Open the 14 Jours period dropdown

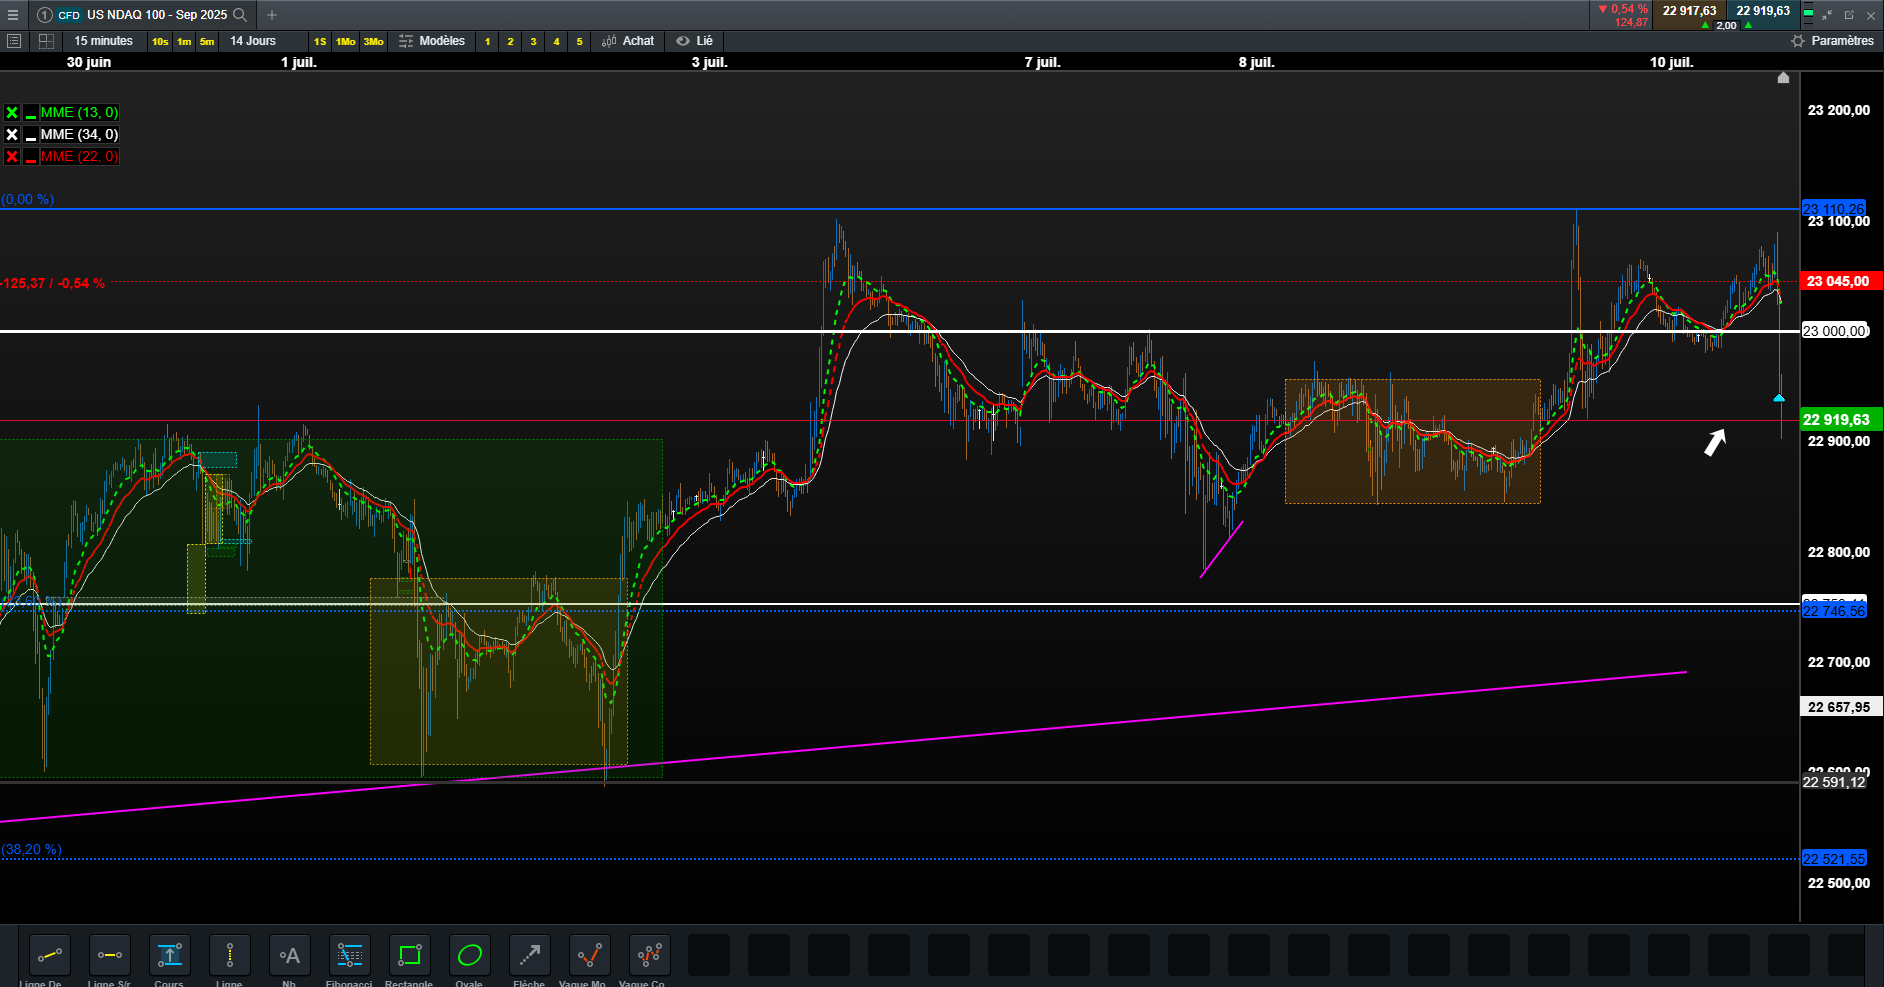pyautogui.click(x=253, y=41)
